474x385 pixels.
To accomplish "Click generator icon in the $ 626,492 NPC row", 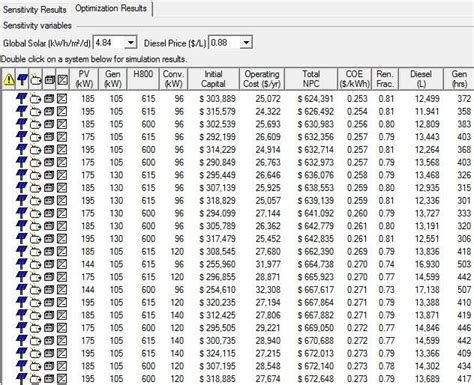I will coord(35,111).
